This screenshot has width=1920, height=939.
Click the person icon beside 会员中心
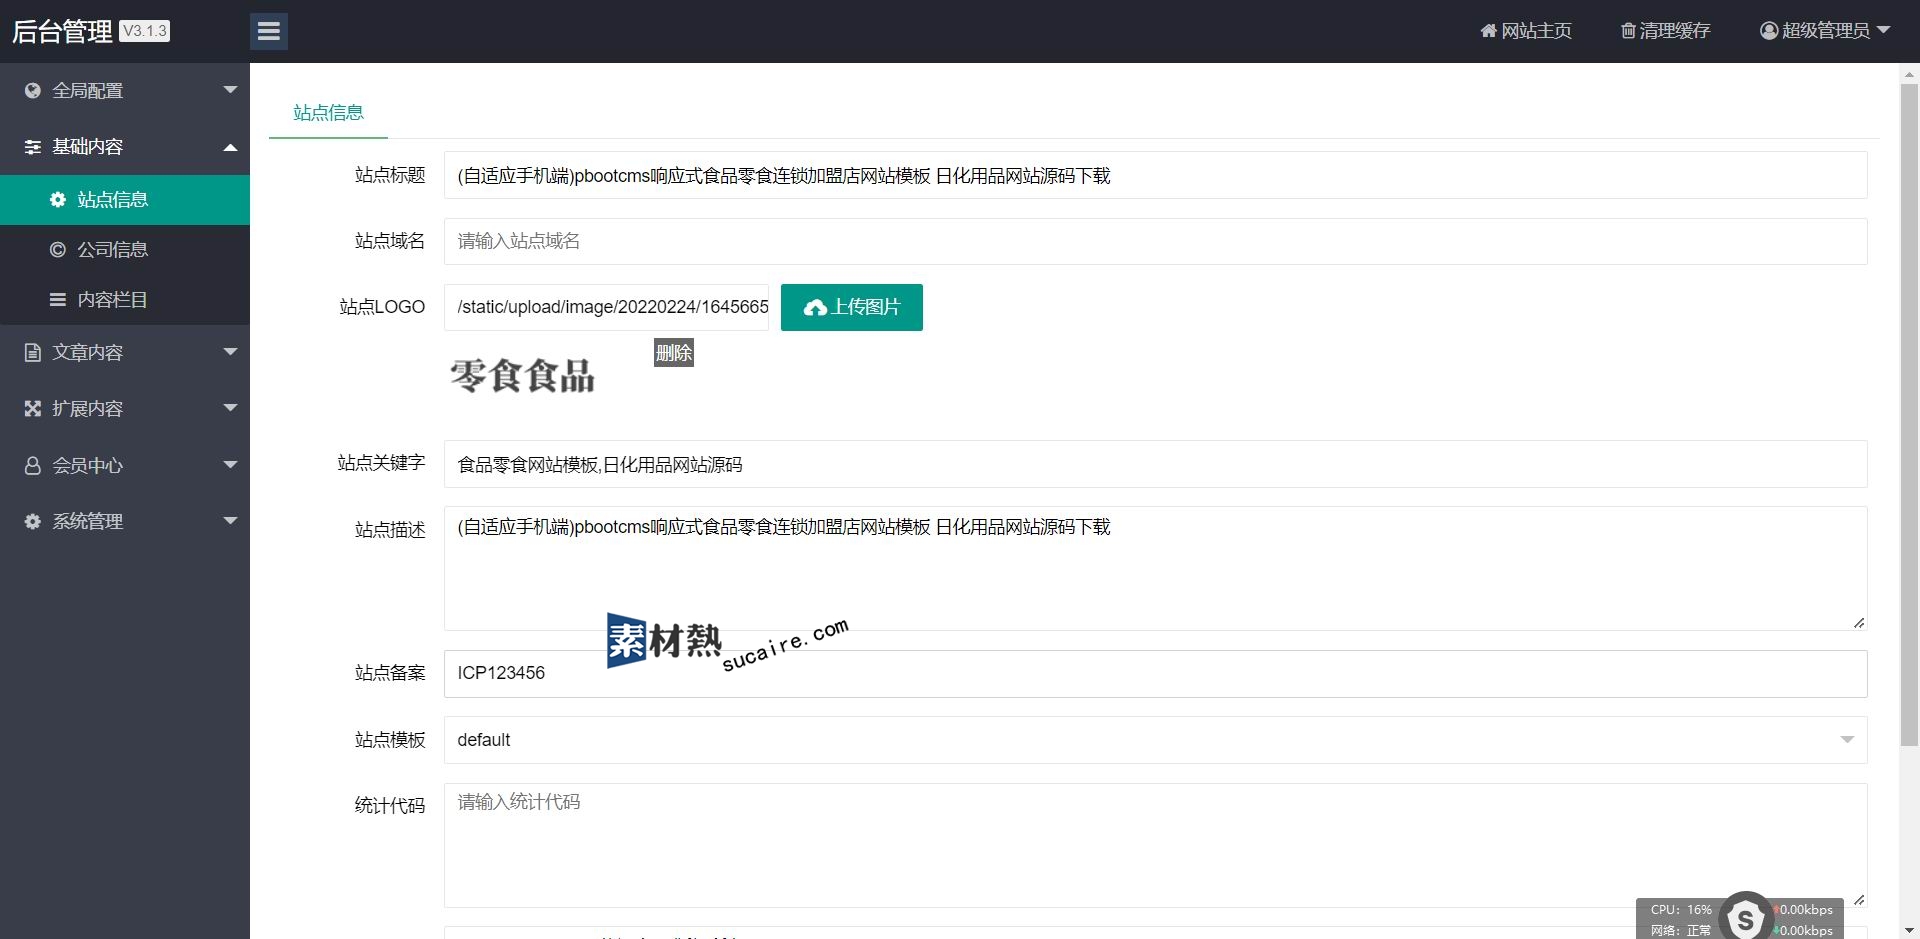tap(33, 466)
